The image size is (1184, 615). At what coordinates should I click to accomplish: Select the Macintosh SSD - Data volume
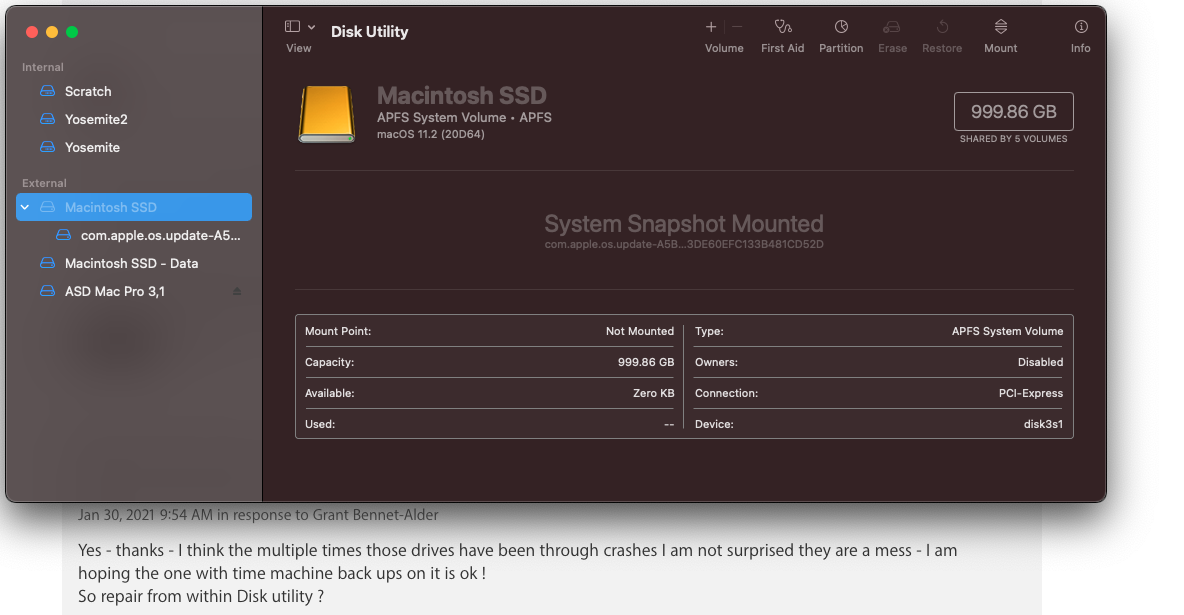[134, 263]
